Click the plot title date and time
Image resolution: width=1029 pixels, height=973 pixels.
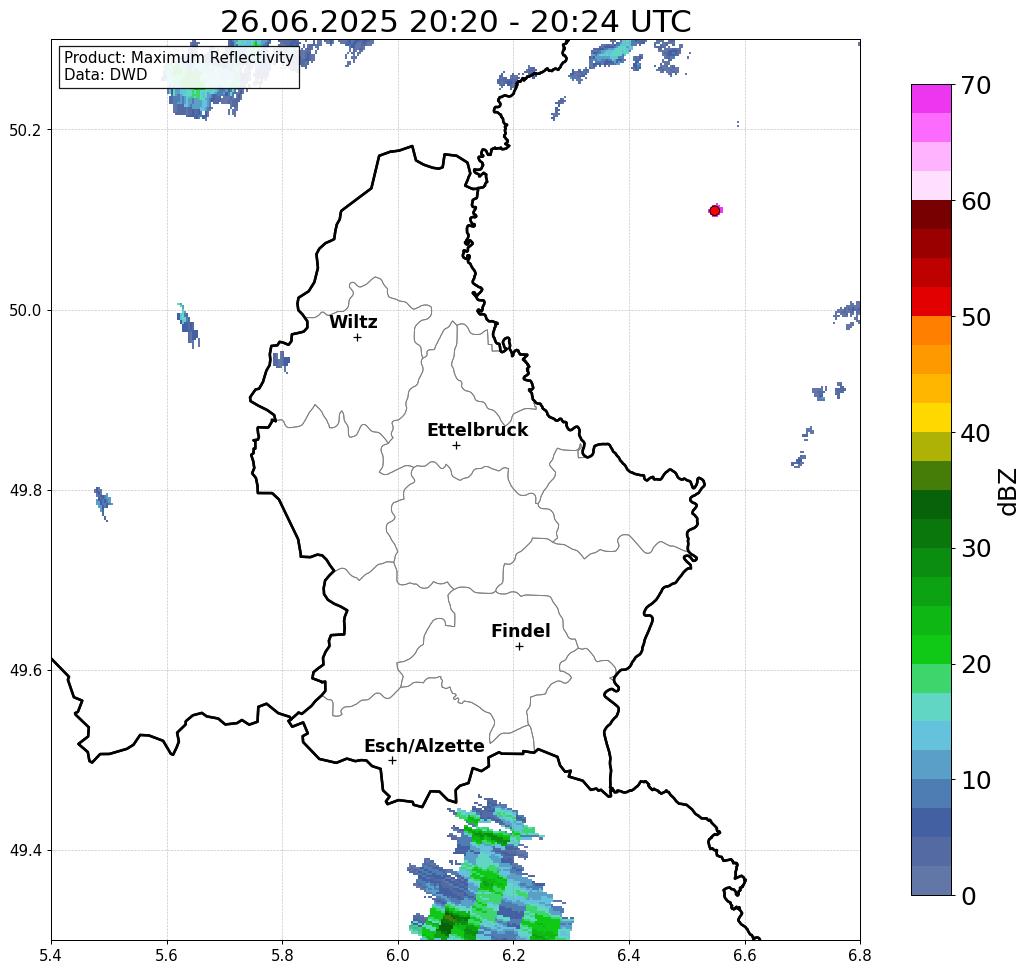[455, 22]
